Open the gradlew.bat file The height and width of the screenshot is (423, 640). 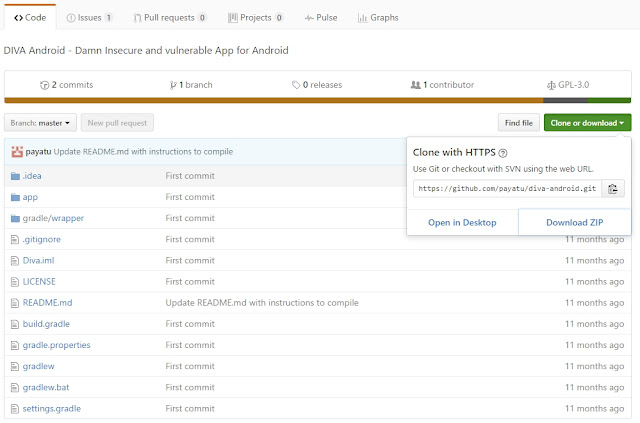click(x=46, y=387)
